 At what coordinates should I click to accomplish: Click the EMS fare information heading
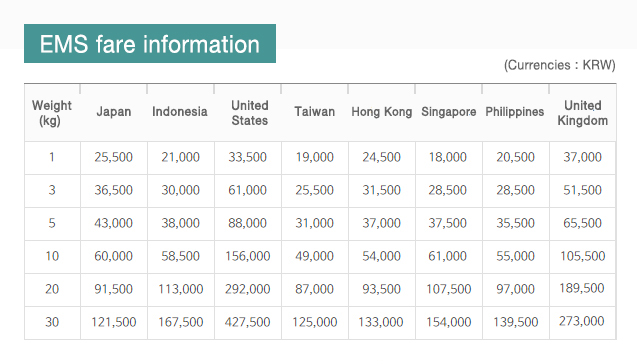pos(150,44)
